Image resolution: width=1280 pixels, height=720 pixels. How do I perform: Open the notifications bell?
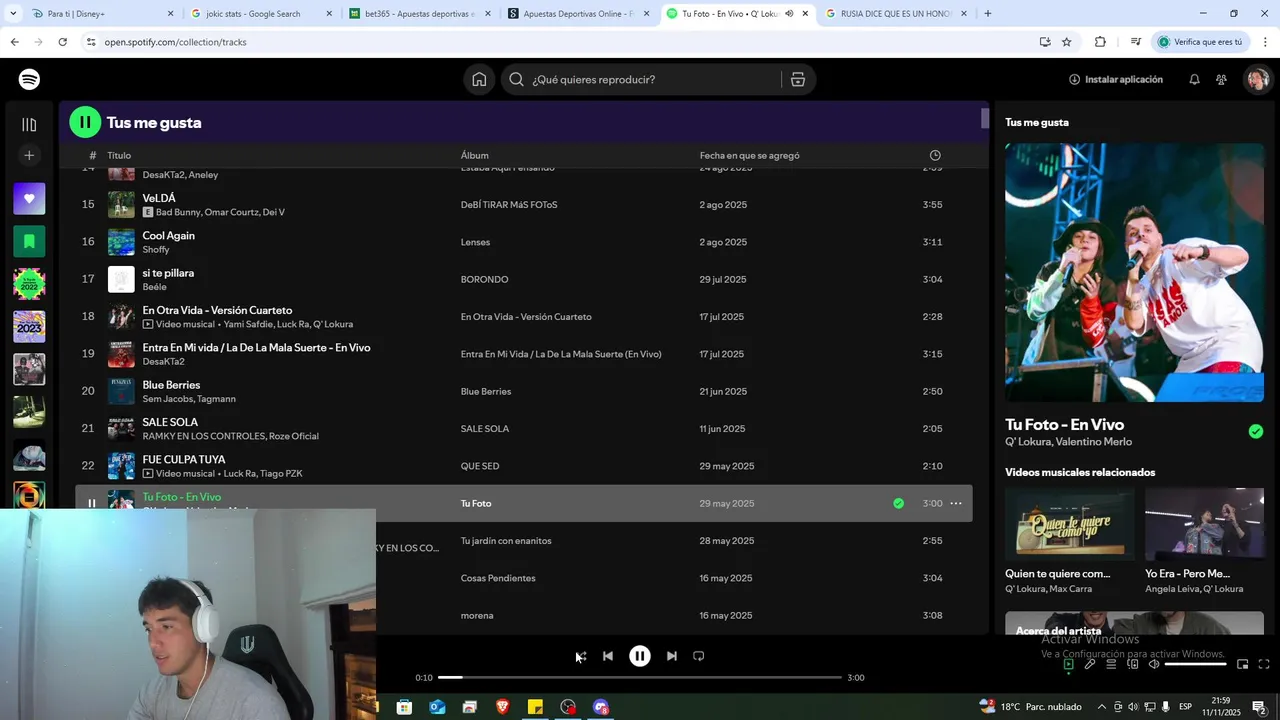tap(1194, 79)
